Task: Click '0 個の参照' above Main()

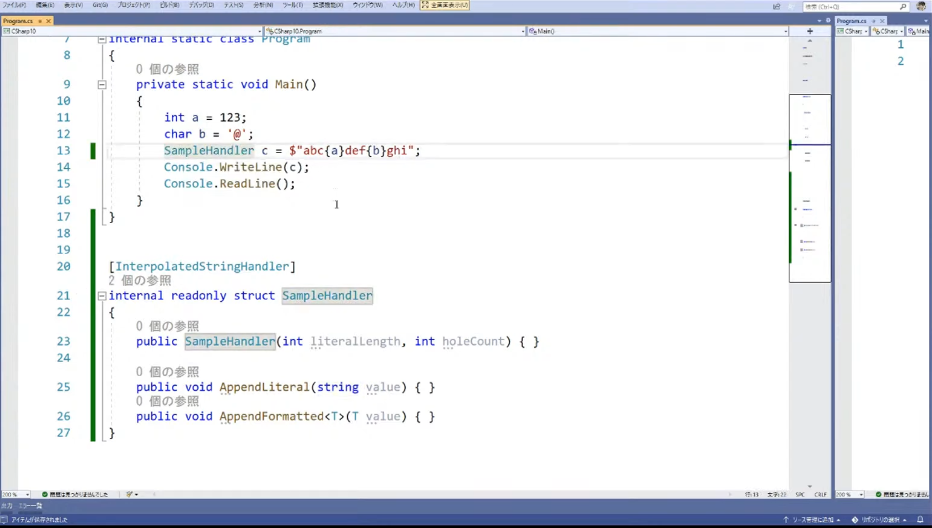Action: pyautogui.click(x=167, y=70)
